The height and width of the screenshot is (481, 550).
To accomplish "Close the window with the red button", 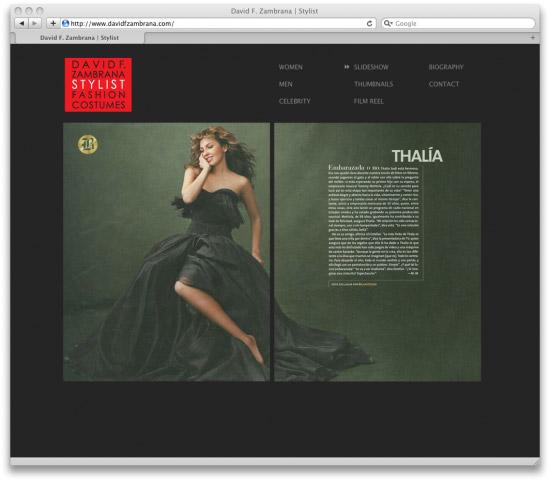I will (x=18, y=11).
